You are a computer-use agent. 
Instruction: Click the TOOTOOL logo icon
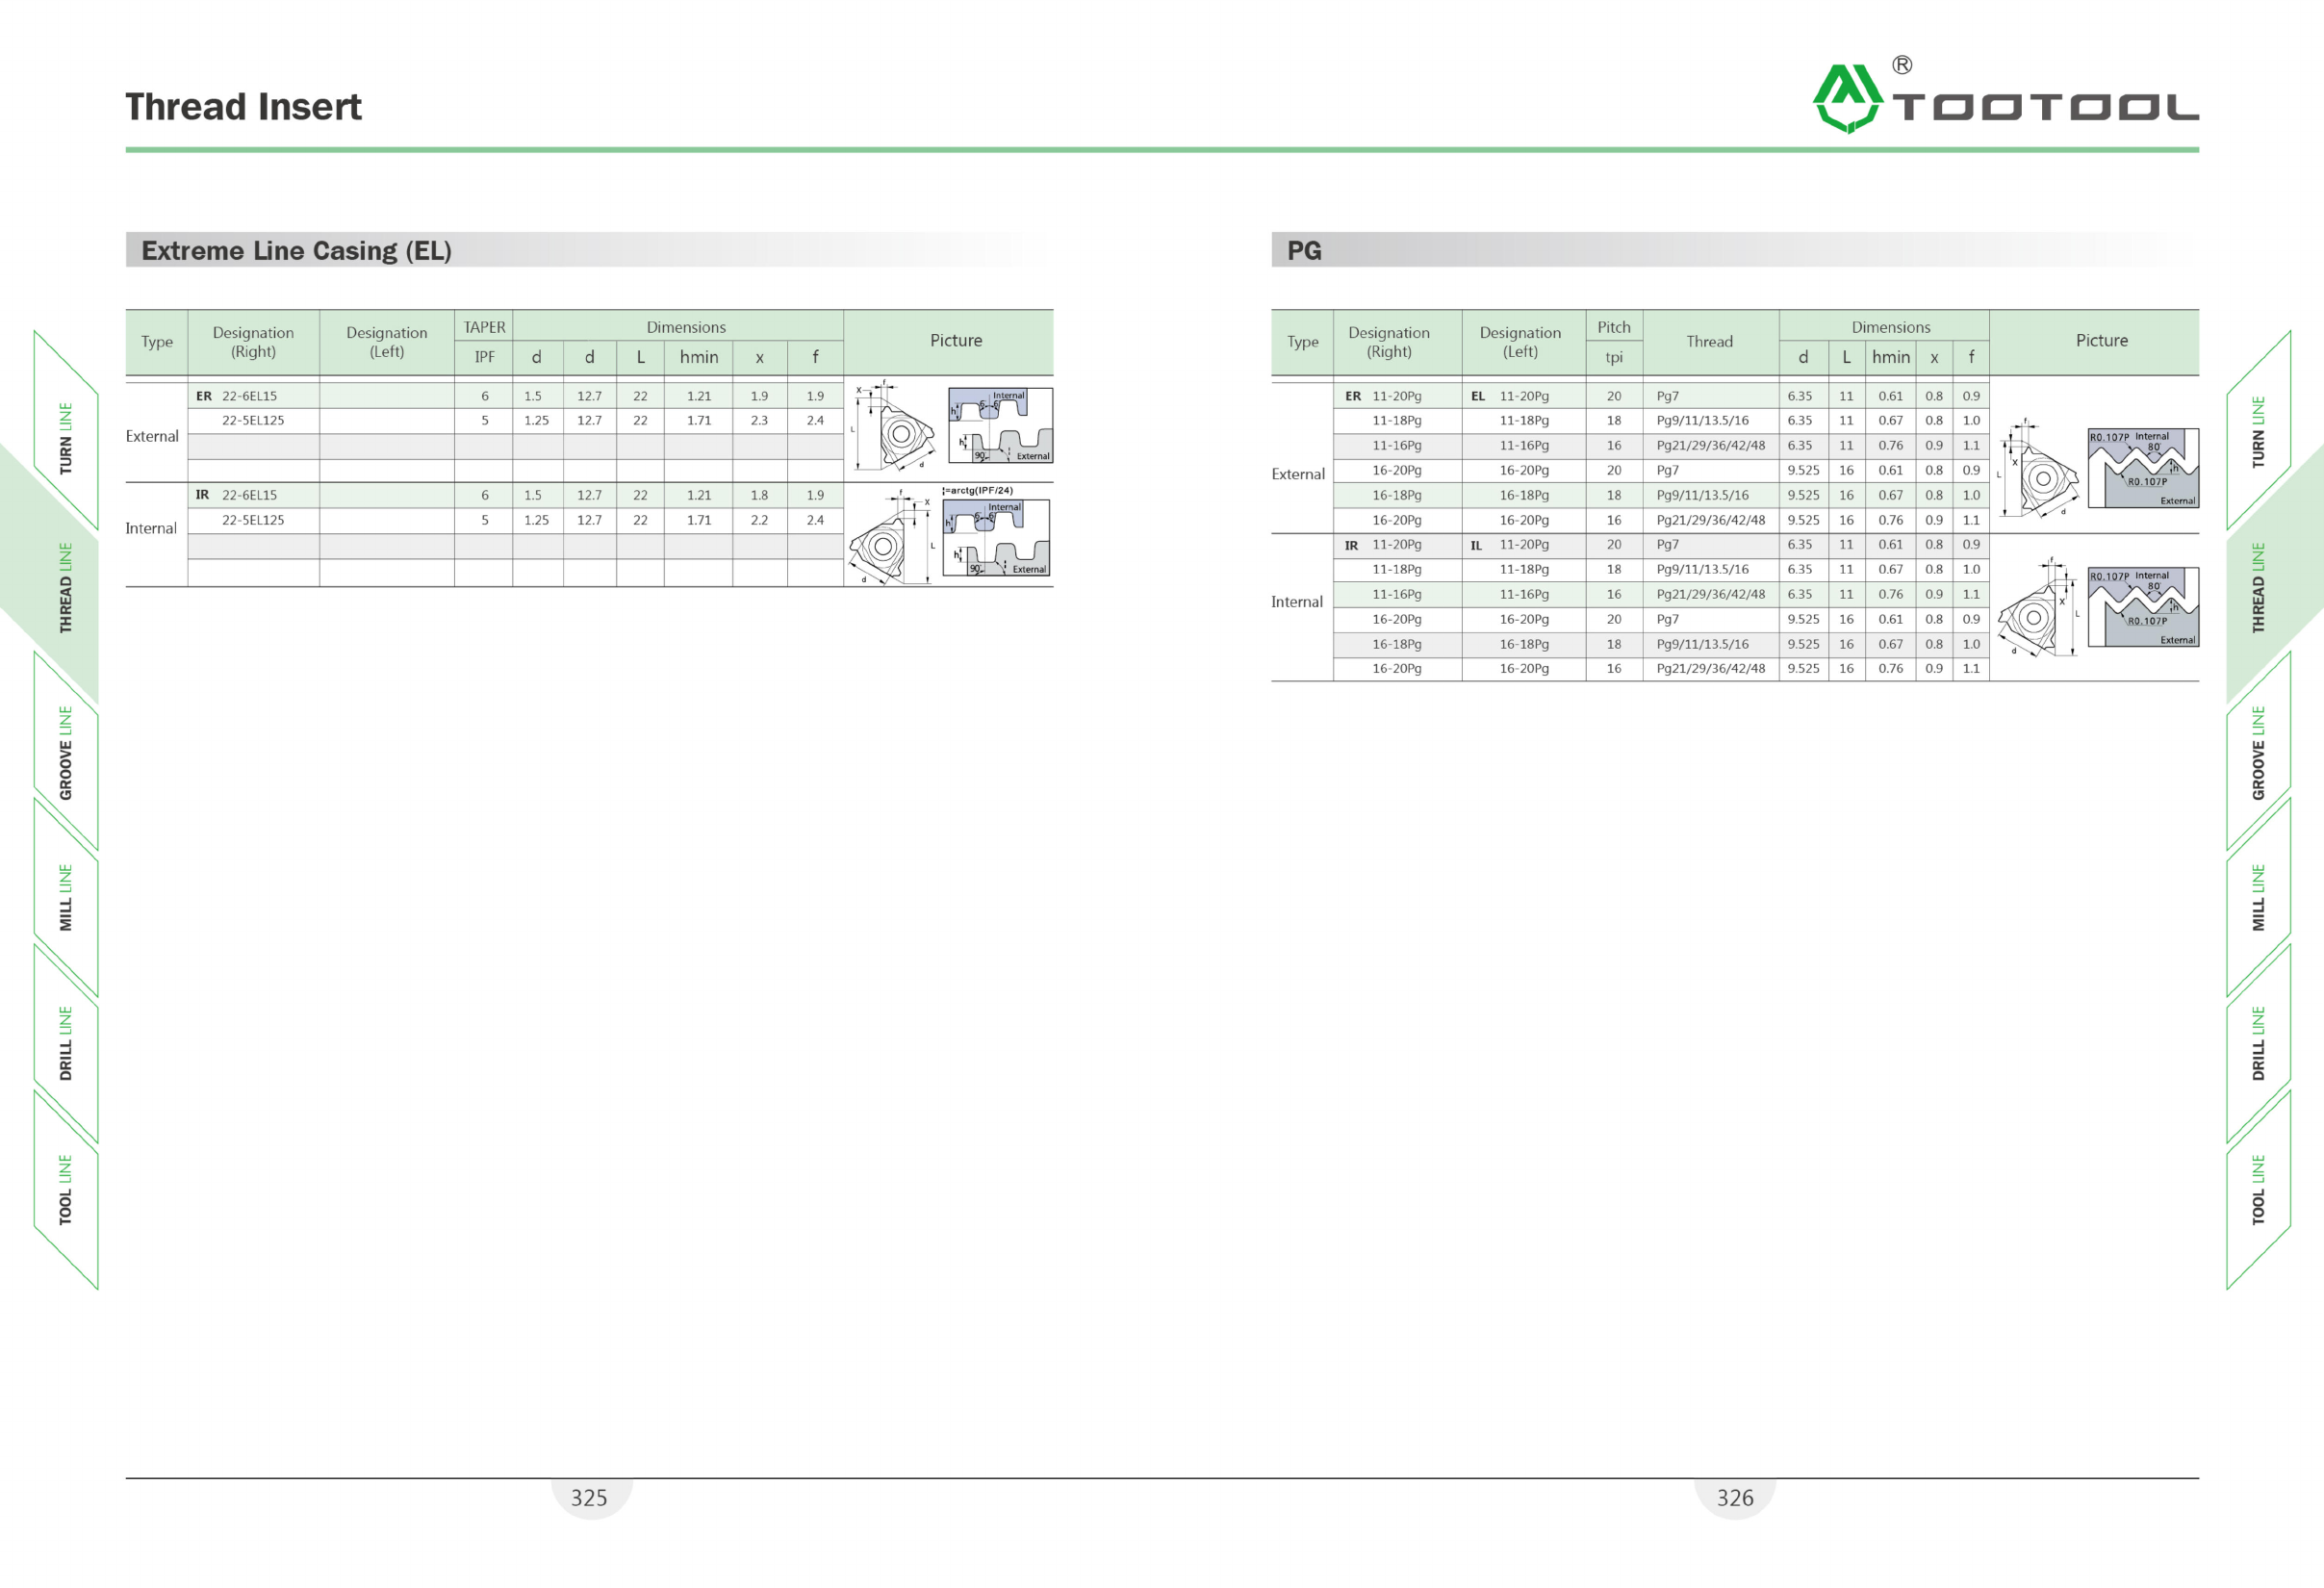coord(1848,98)
